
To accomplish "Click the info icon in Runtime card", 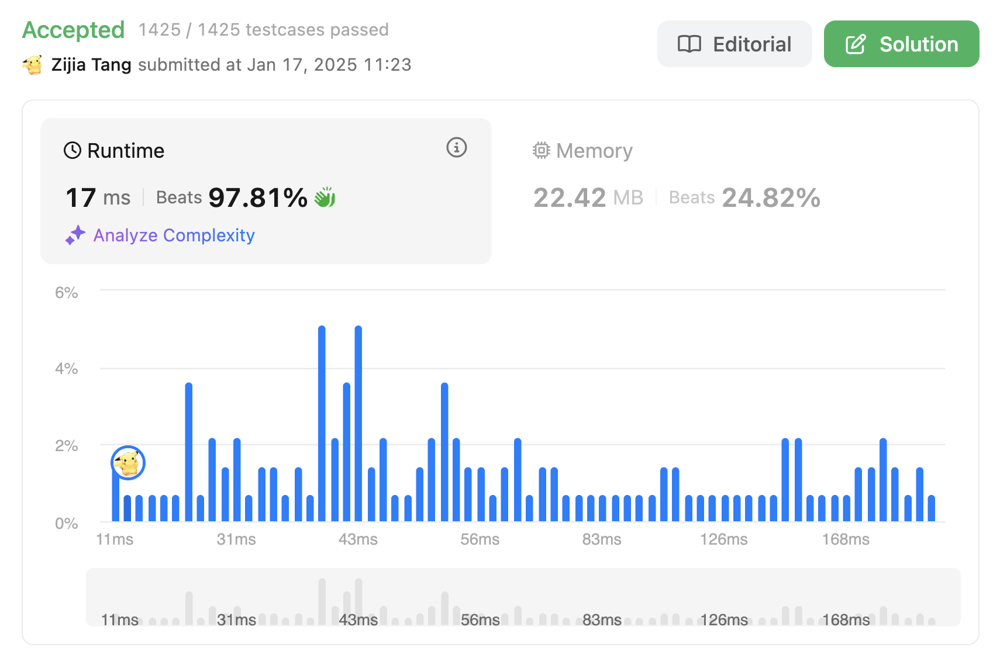I will pos(456,148).
